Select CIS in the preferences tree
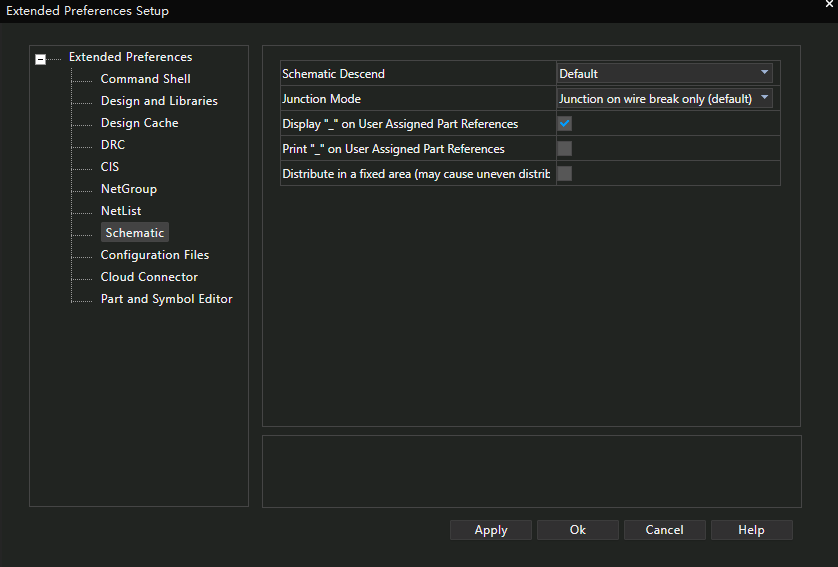The height and width of the screenshot is (567, 838). point(110,167)
